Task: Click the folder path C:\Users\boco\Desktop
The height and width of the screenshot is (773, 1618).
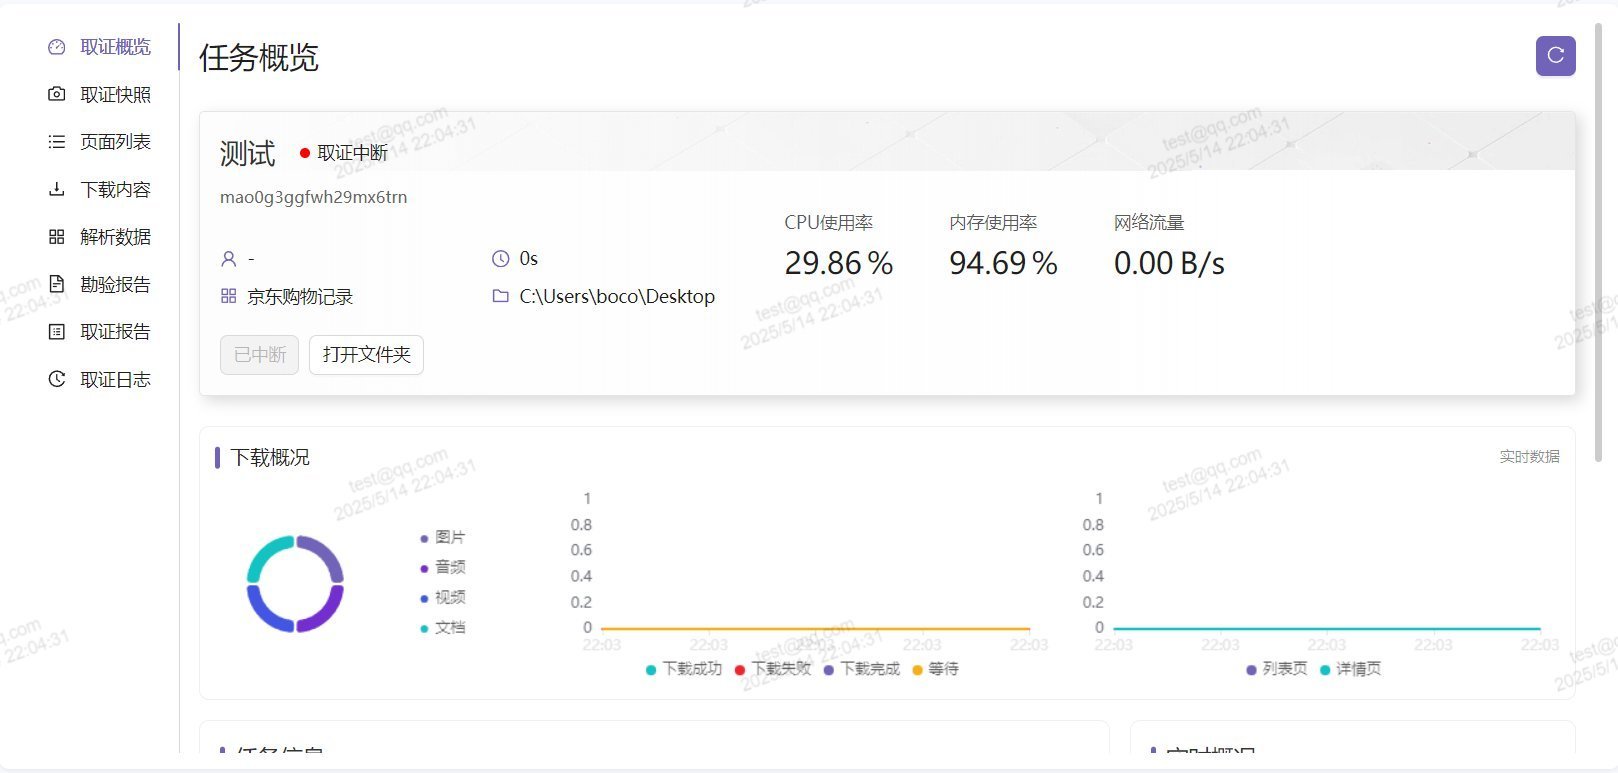Action: point(616,297)
